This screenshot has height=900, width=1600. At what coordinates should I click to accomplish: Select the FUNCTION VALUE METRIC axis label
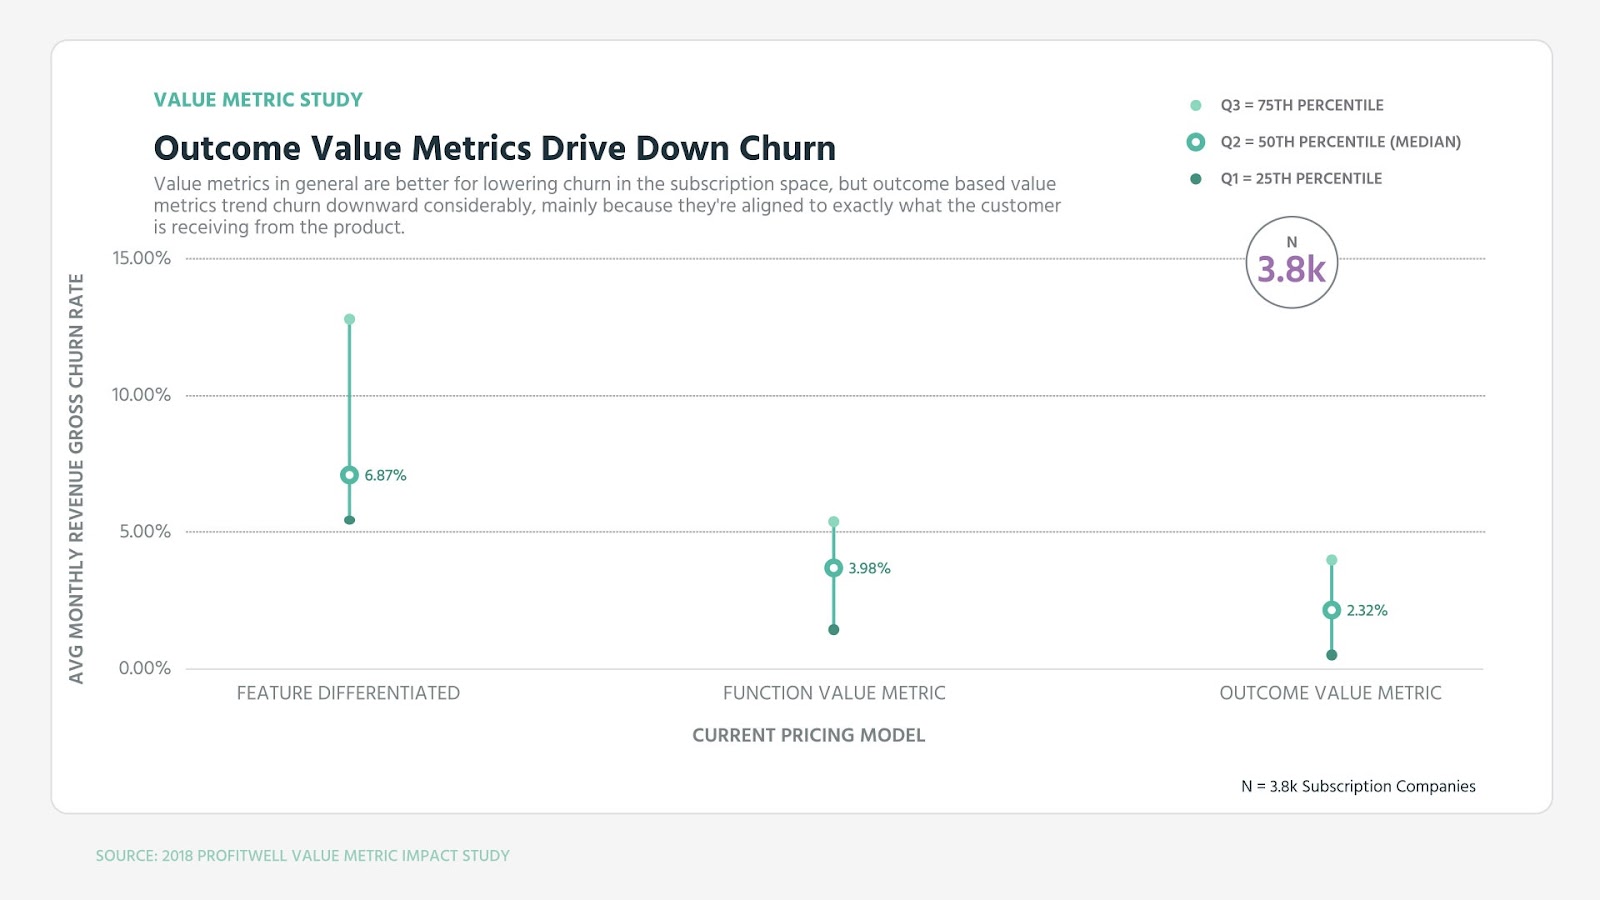point(834,693)
